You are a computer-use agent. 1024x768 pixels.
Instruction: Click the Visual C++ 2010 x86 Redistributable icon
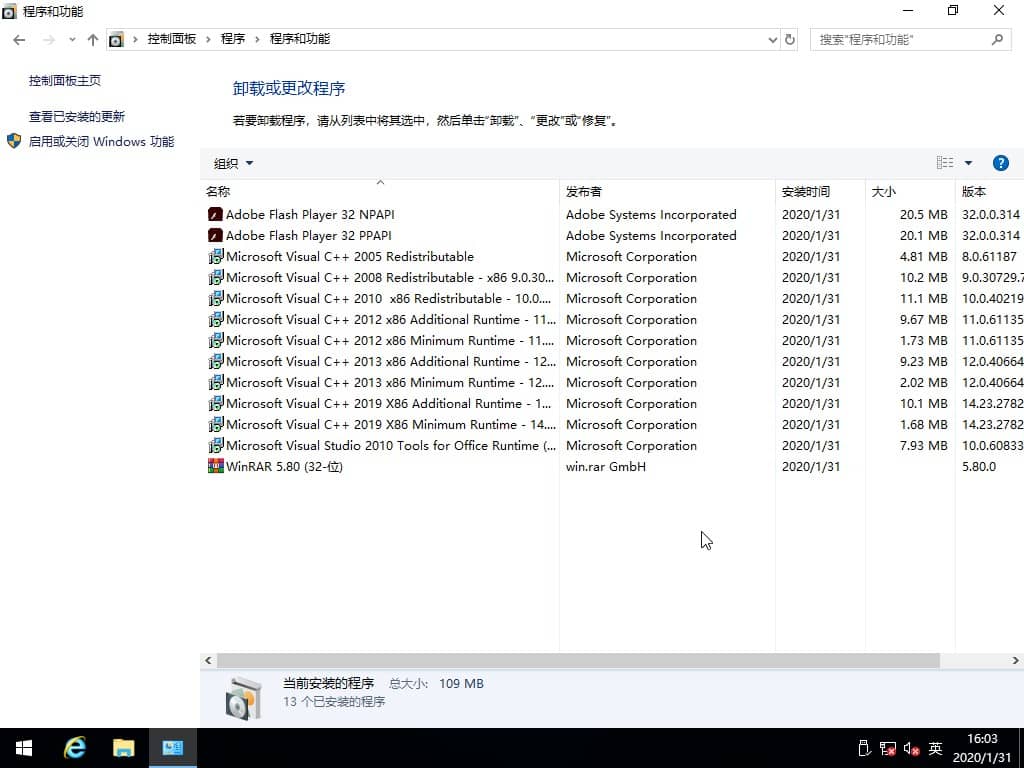pyautogui.click(x=216, y=298)
